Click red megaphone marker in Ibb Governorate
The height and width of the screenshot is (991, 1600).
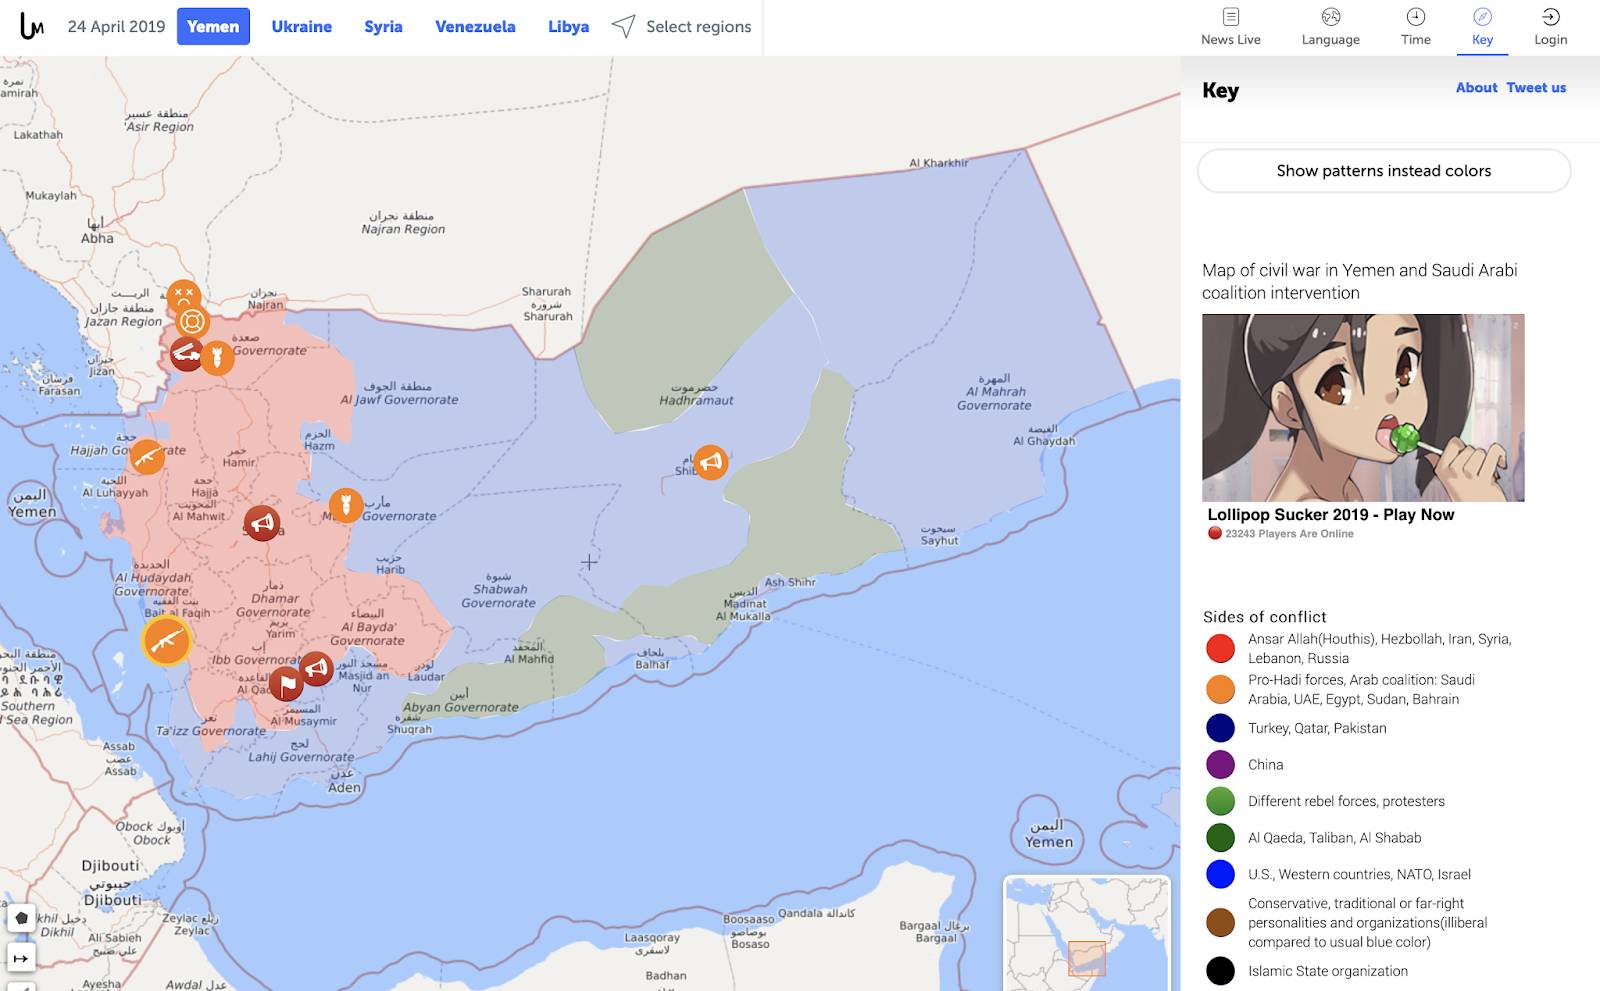coord(316,668)
